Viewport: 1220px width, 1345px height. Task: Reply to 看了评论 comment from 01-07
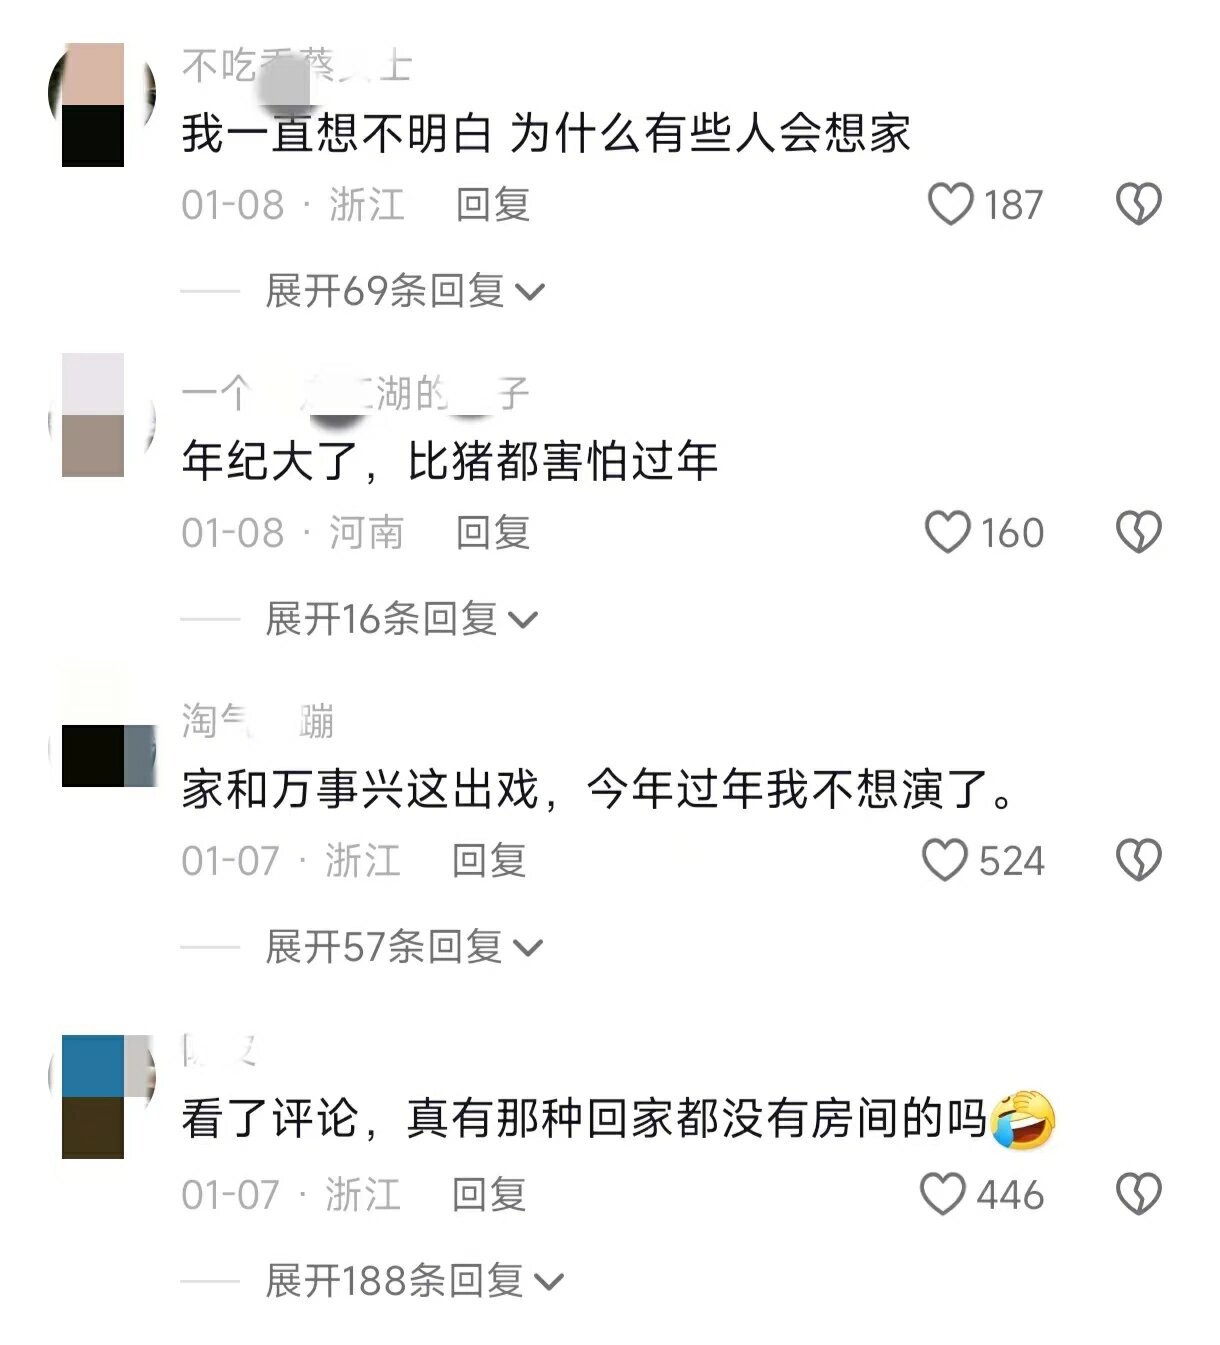[489, 1194]
